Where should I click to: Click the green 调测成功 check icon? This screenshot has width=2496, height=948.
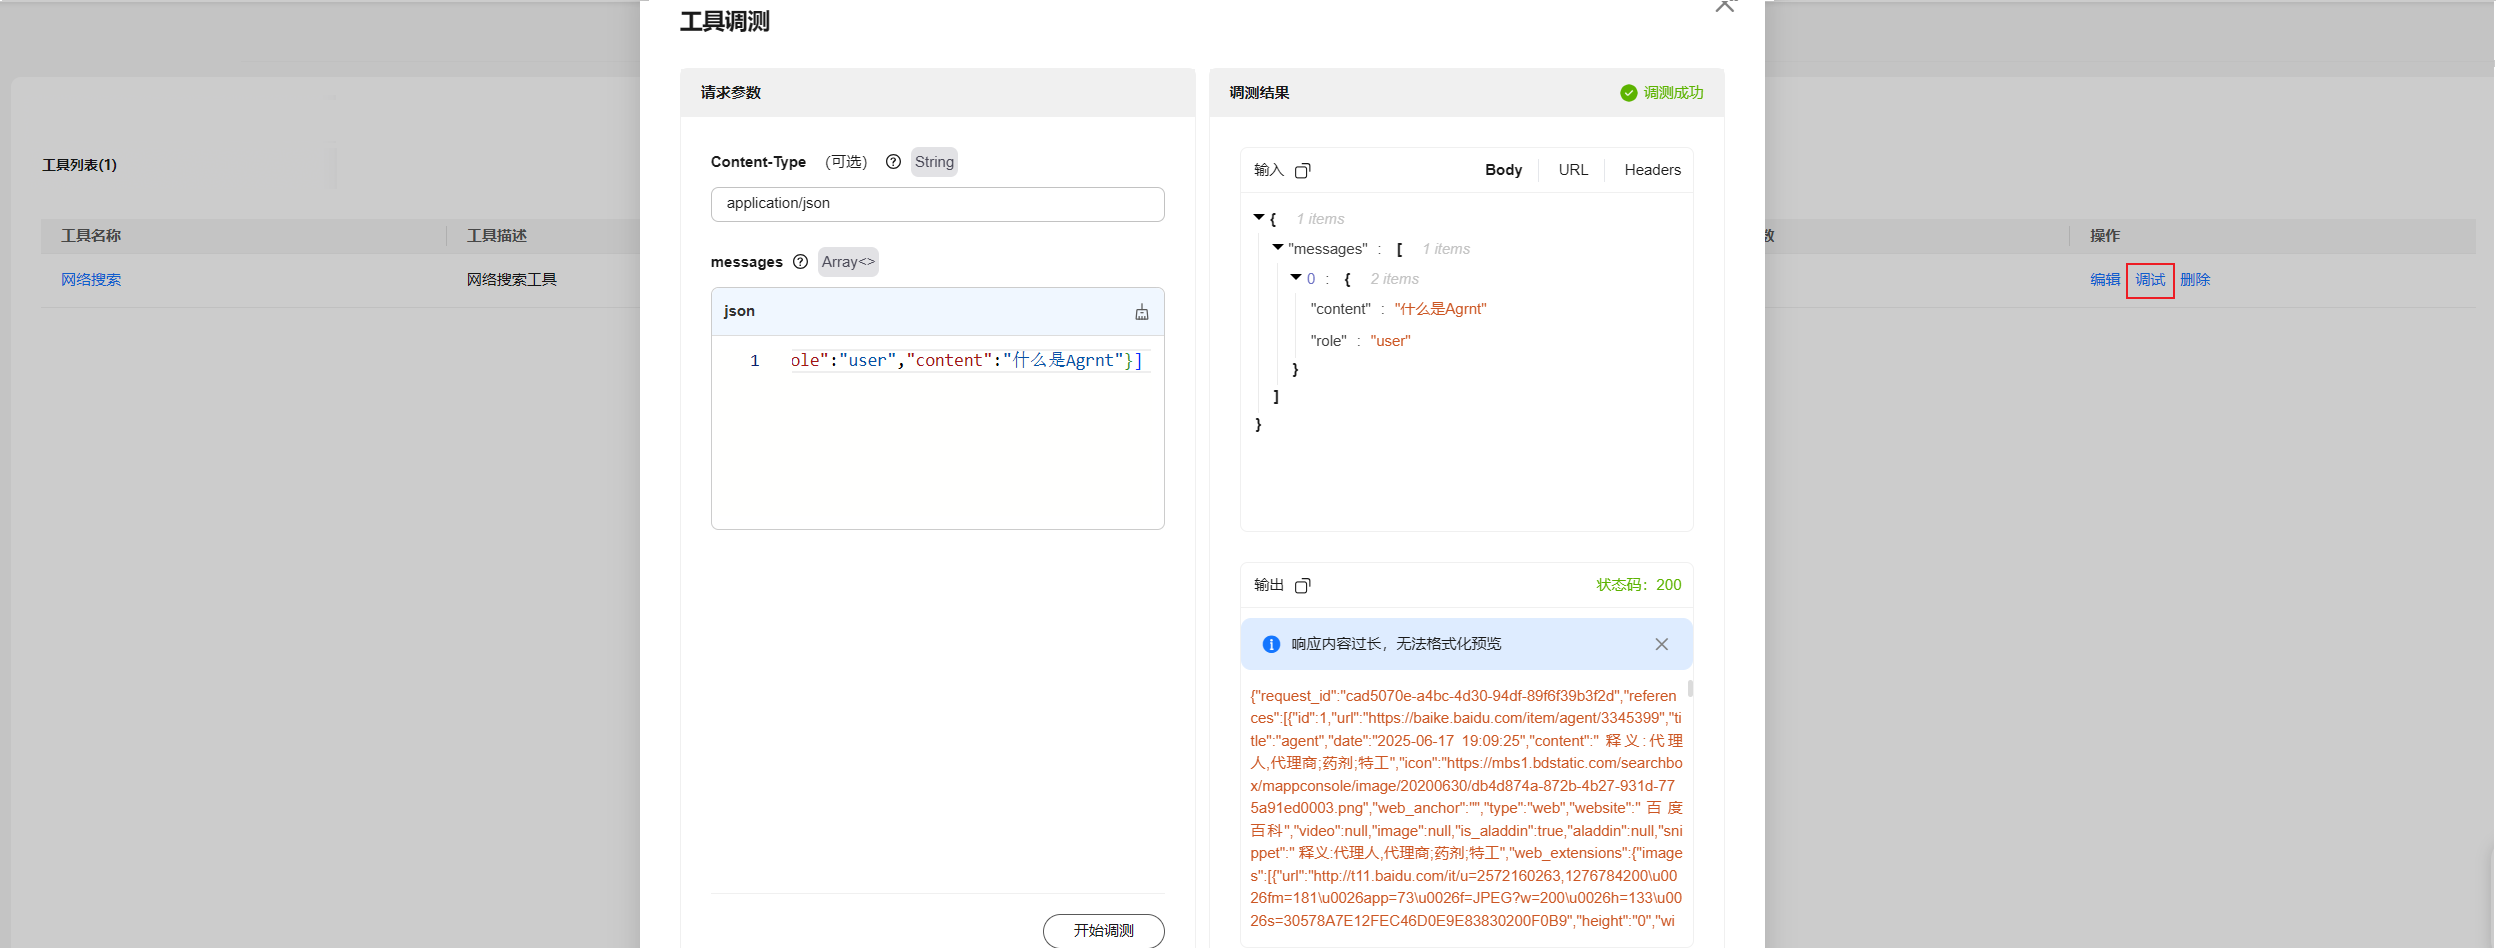(x=1628, y=93)
